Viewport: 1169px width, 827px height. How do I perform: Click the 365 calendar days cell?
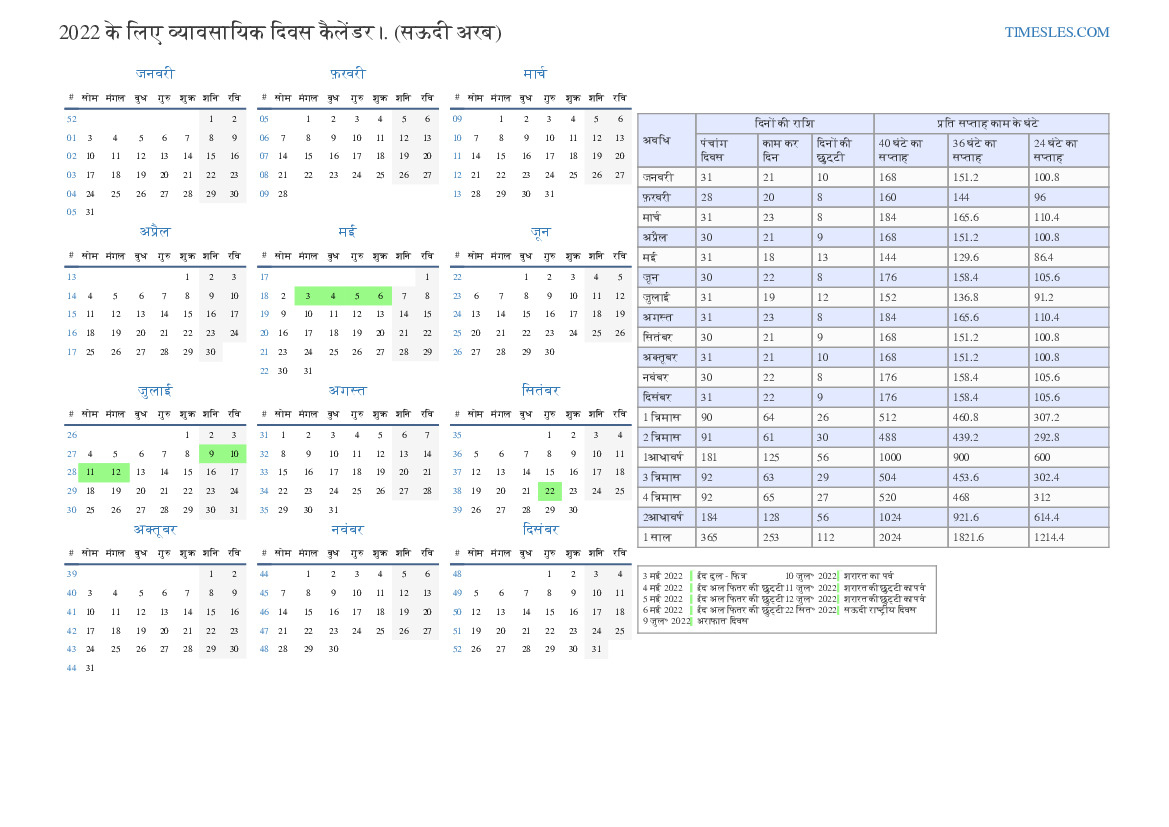pos(725,537)
